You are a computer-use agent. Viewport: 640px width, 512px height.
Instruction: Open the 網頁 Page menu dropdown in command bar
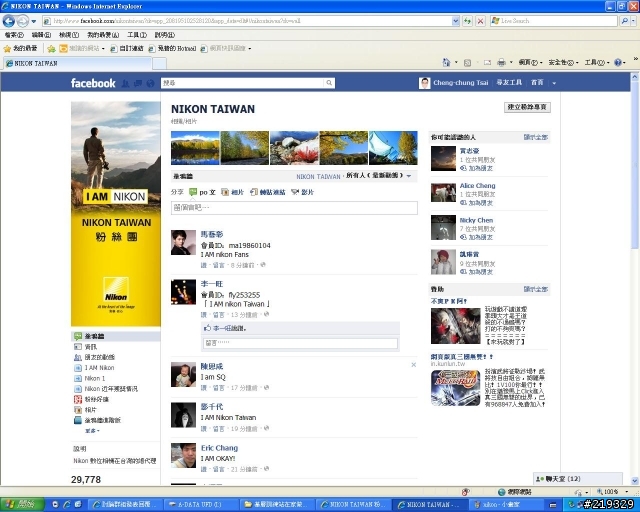click(x=530, y=62)
